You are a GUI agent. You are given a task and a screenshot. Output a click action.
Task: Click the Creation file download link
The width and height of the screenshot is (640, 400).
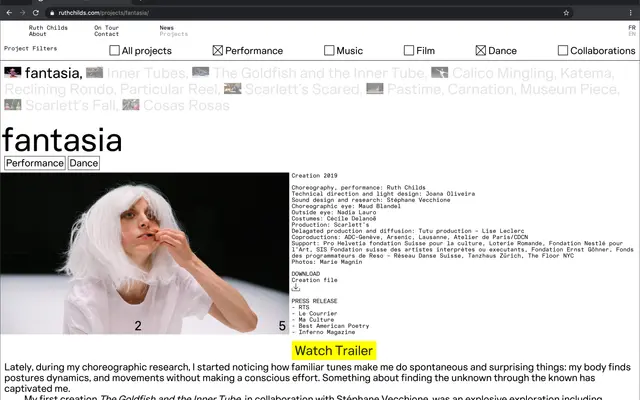(314, 280)
